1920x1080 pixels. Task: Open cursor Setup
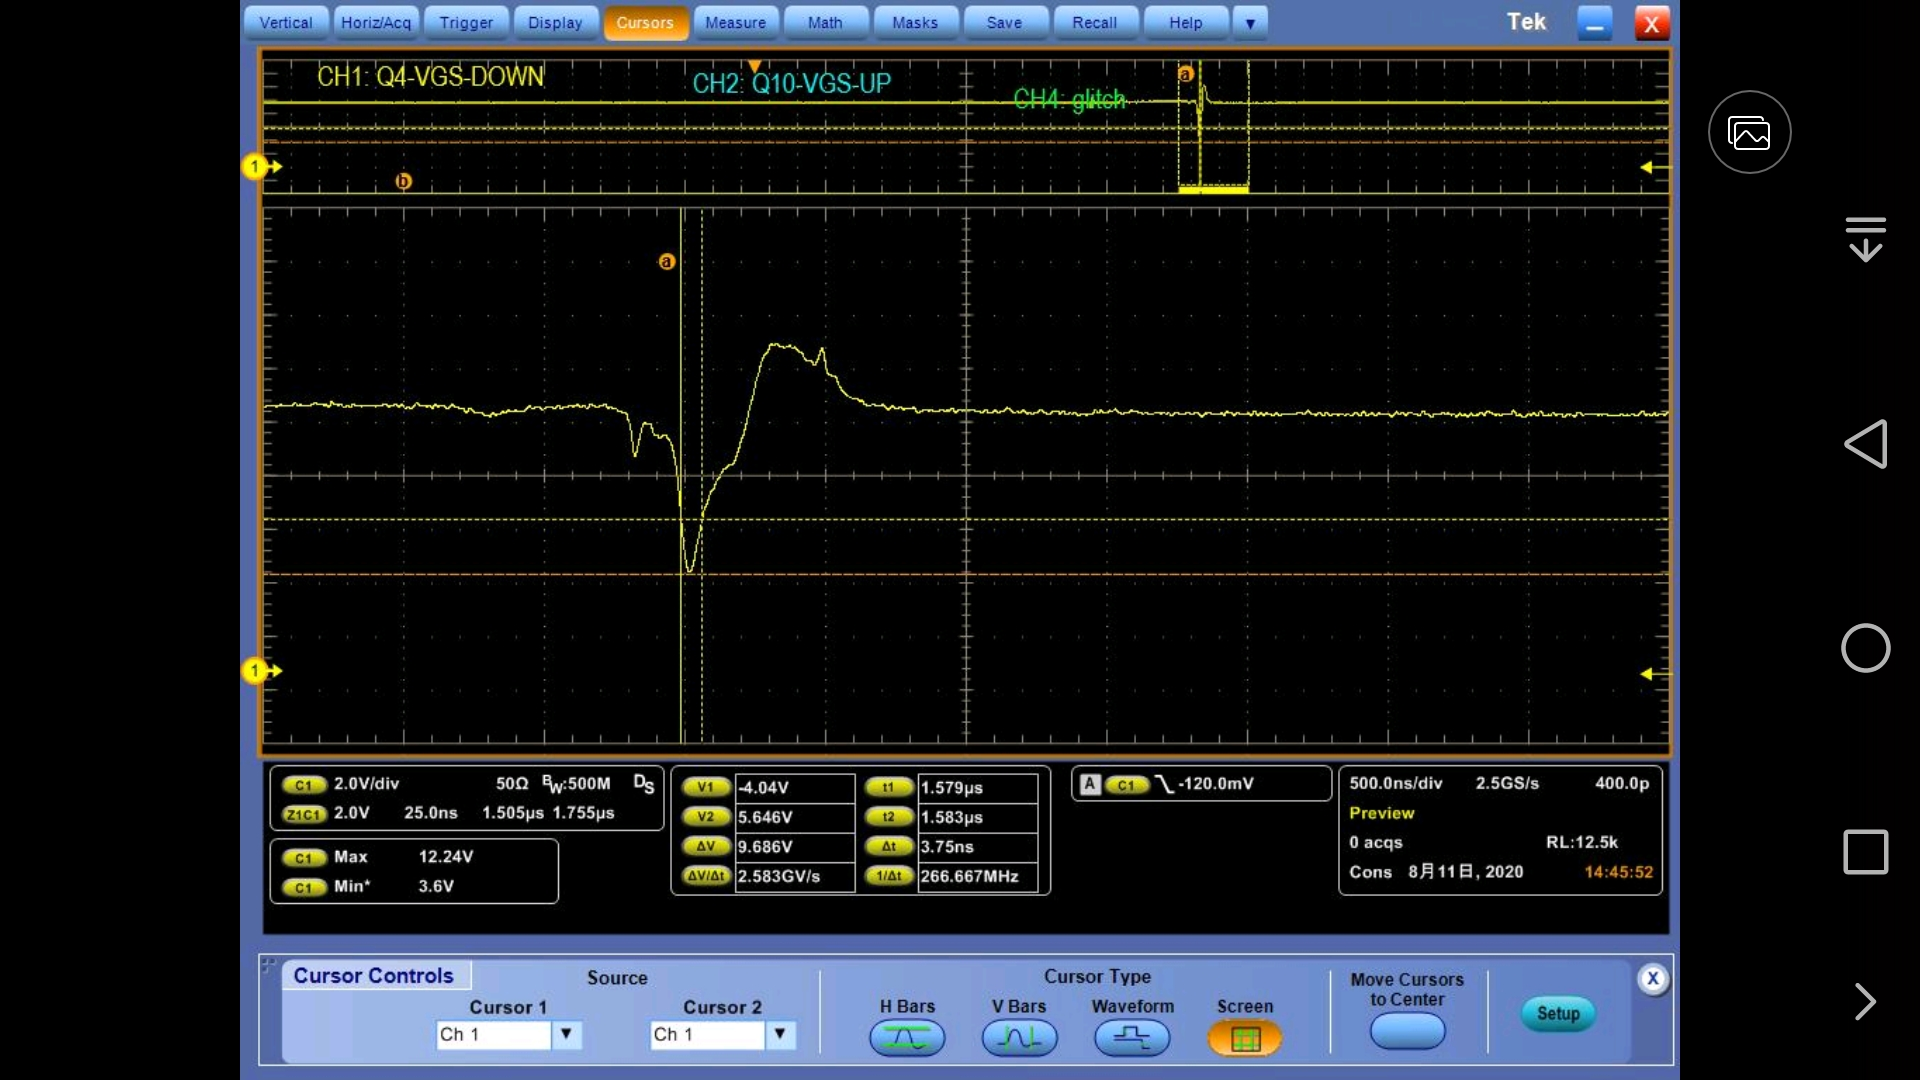(x=1558, y=1013)
